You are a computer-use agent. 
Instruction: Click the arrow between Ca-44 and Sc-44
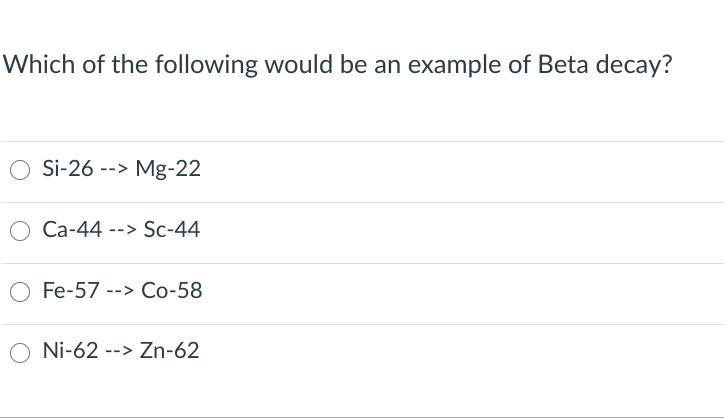tap(123, 230)
